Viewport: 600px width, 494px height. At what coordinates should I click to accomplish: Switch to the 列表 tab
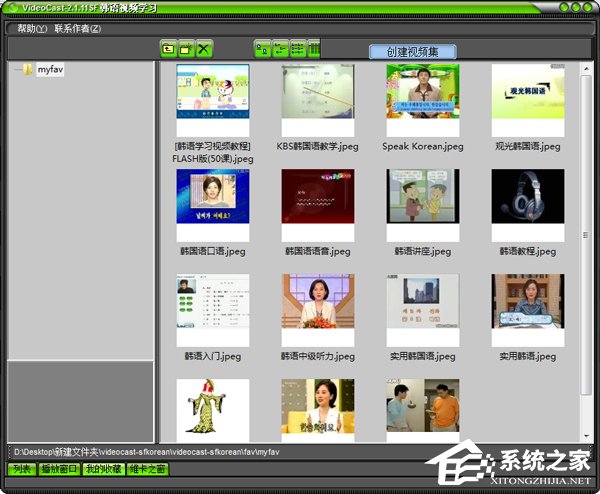(x=22, y=469)
